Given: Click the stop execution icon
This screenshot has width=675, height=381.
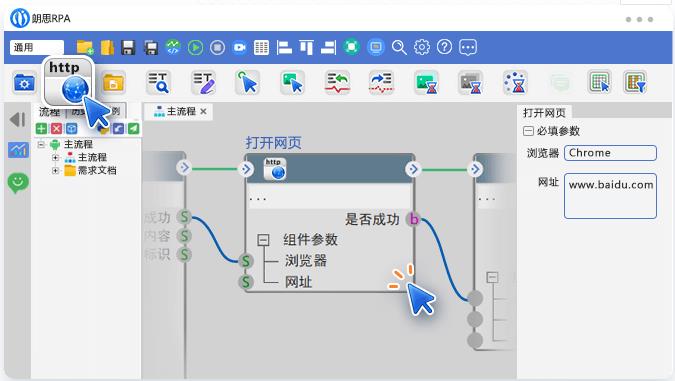Looking at the screenshot, I should tap(217, 47).
